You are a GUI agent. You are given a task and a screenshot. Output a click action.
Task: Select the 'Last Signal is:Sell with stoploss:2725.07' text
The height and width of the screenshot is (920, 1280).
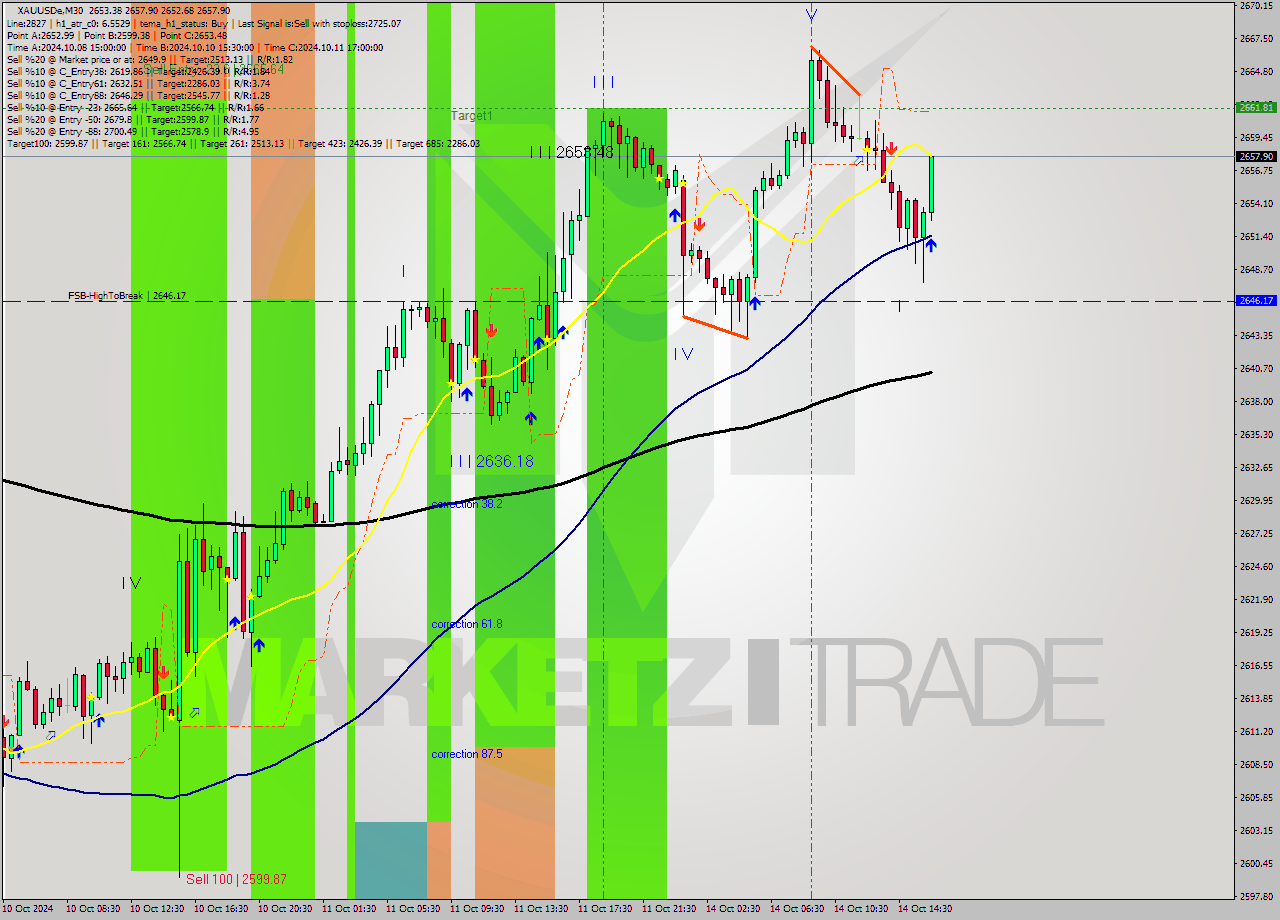click(320, 23)
